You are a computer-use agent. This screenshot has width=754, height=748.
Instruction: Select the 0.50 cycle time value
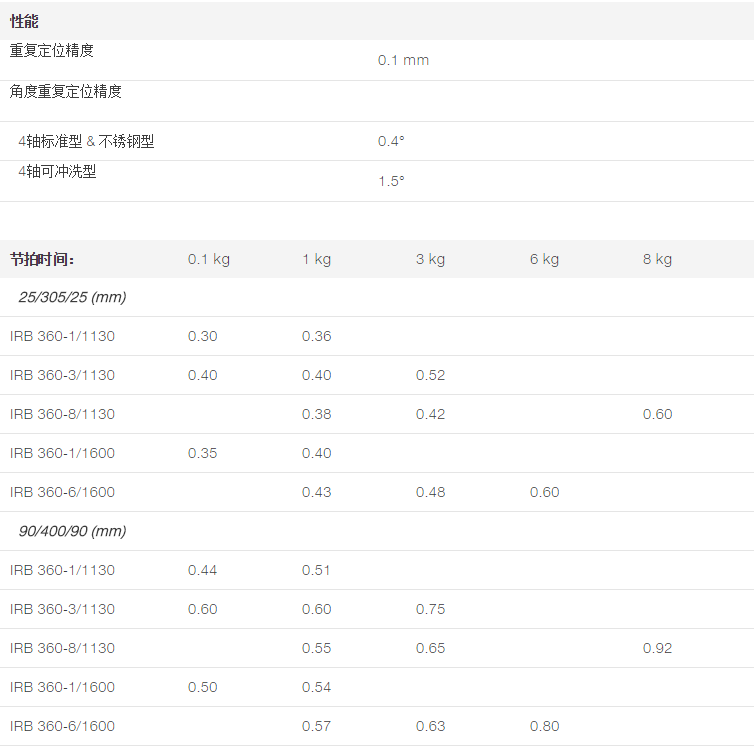(202, 687)
